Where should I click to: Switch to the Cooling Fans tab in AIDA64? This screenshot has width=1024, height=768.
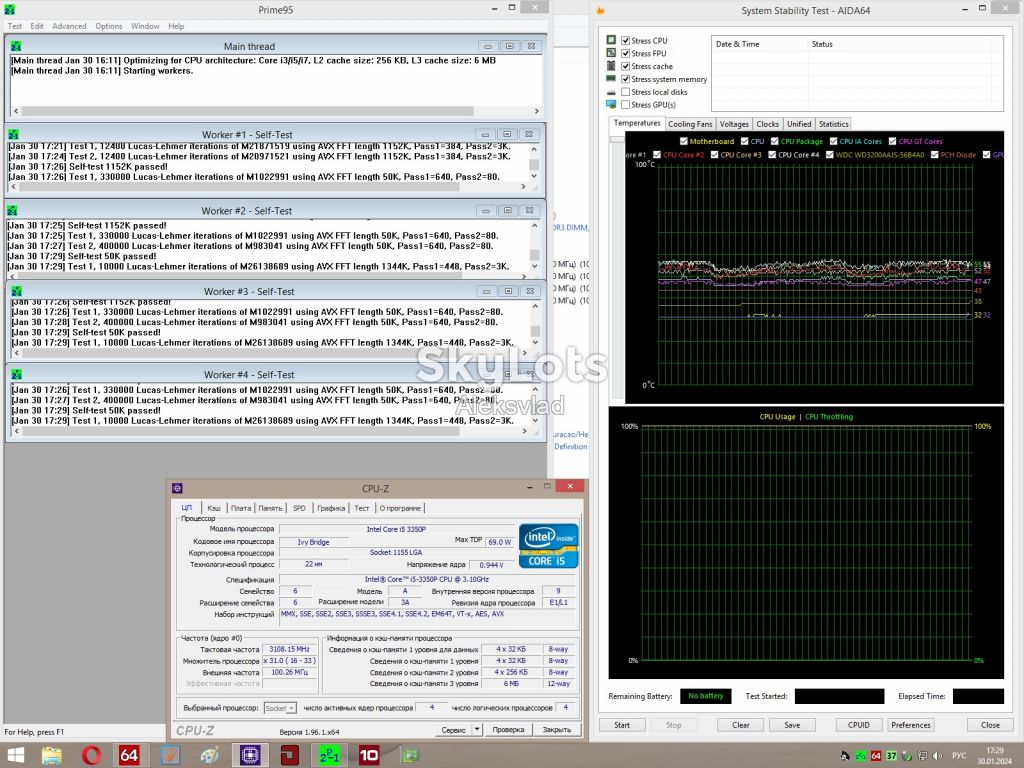pos(690,124)
